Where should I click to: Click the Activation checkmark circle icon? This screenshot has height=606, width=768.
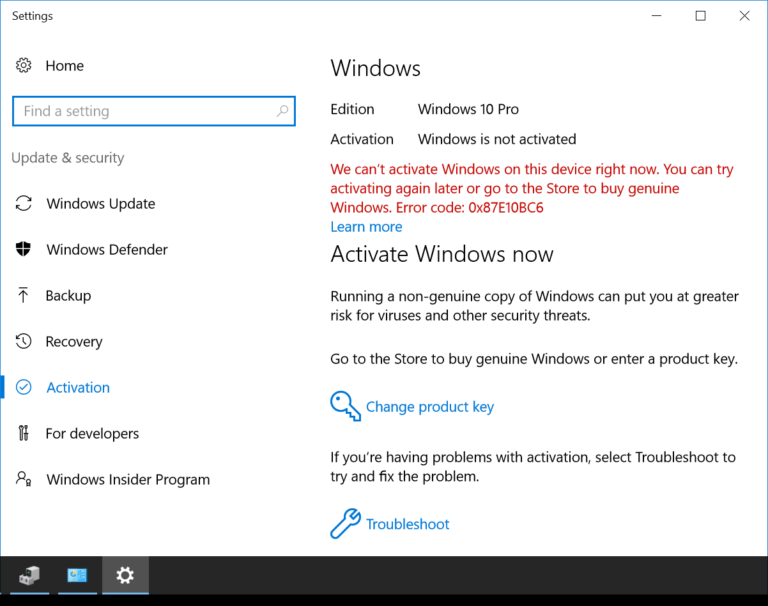coord(24,387)
